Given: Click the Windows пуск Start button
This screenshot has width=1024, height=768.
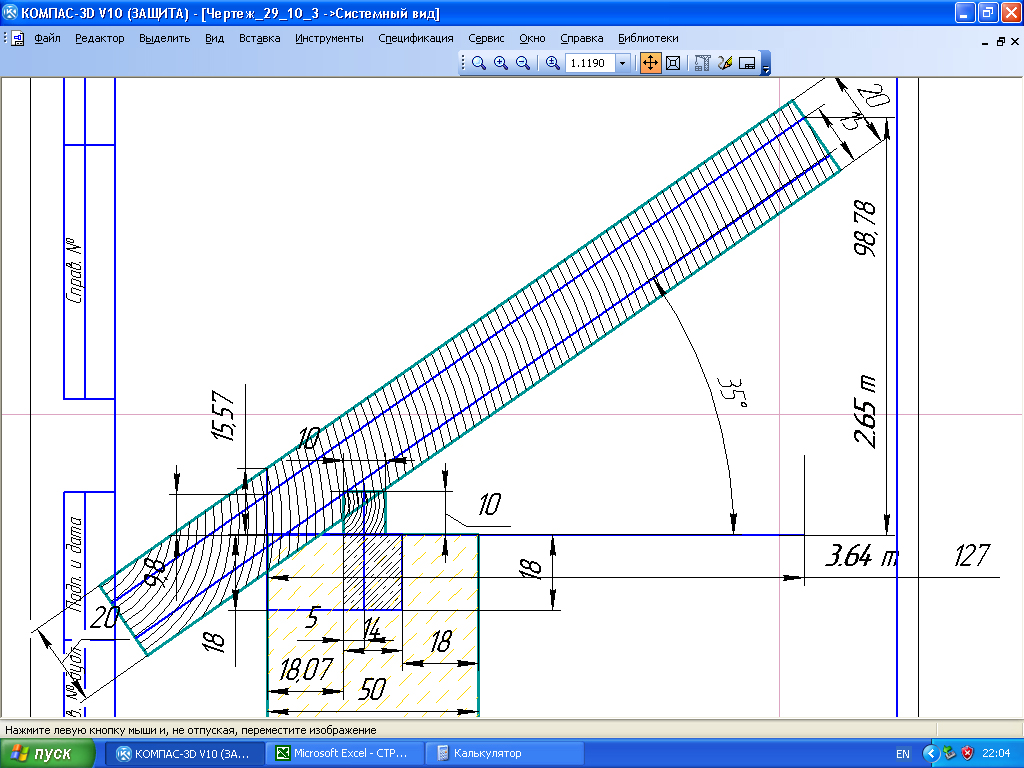Looking at the screenshot, I should tap(47, 754).
